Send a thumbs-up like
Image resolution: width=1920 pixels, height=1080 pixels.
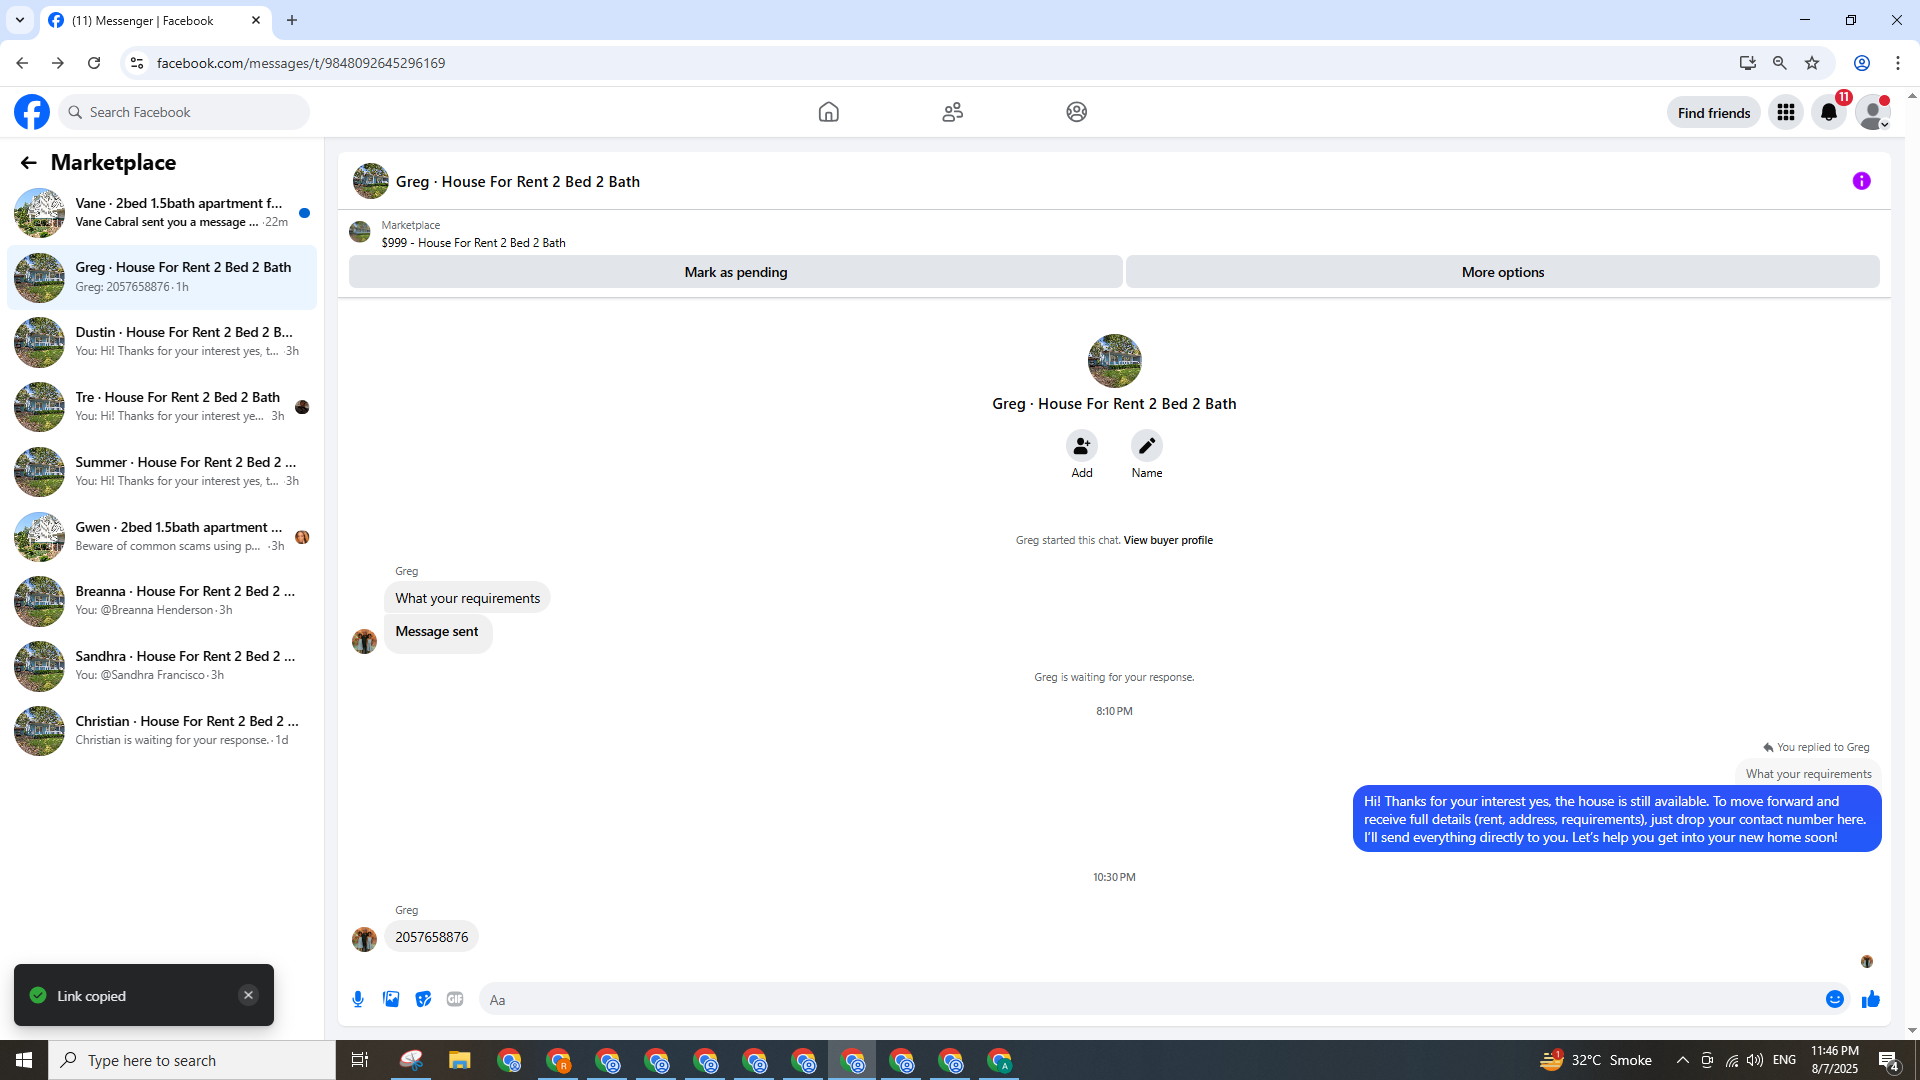point(1870,999)
